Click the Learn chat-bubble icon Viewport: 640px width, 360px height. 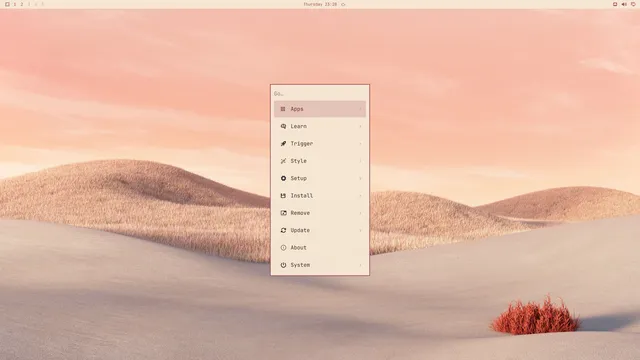(283, 127)
